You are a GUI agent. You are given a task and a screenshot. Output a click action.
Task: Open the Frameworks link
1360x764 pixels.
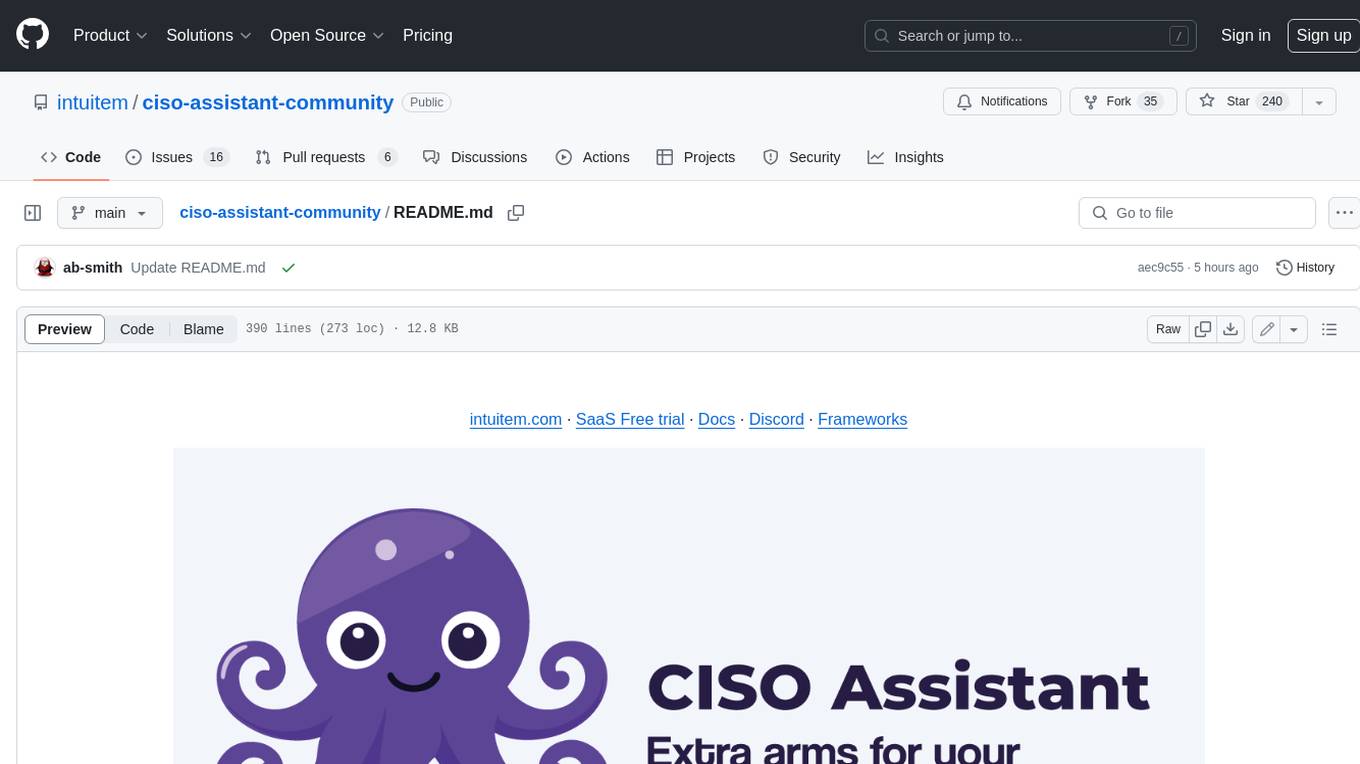coord(862,419)
